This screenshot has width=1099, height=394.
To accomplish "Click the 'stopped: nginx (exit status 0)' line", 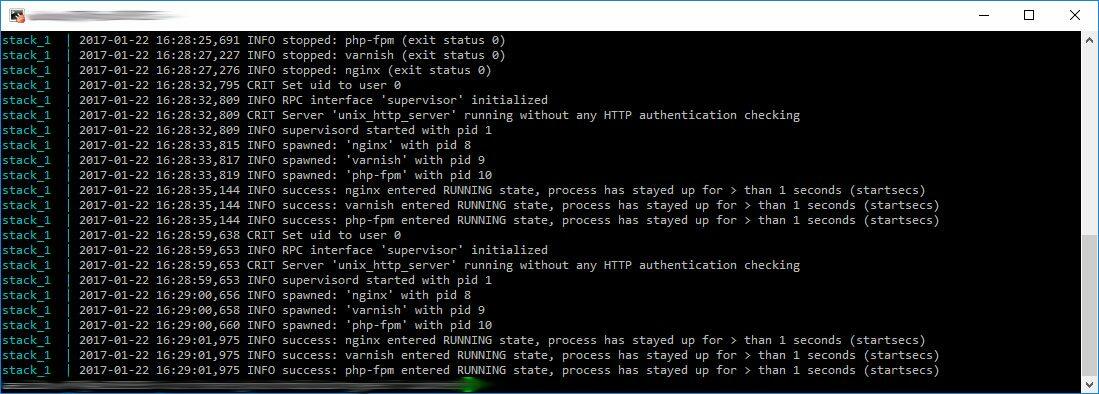I will pos(246,70).
